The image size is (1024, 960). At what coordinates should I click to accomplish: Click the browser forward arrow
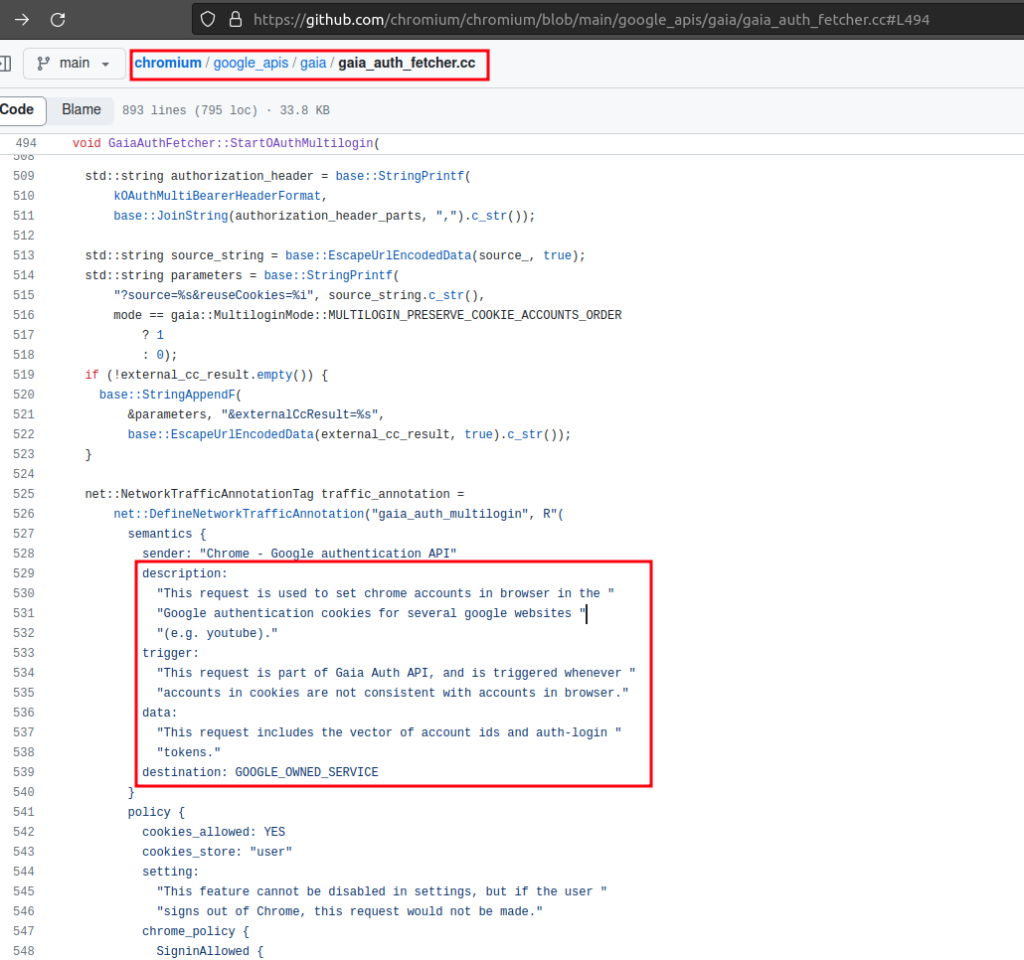pyautogui.click(x=22, y=19)
